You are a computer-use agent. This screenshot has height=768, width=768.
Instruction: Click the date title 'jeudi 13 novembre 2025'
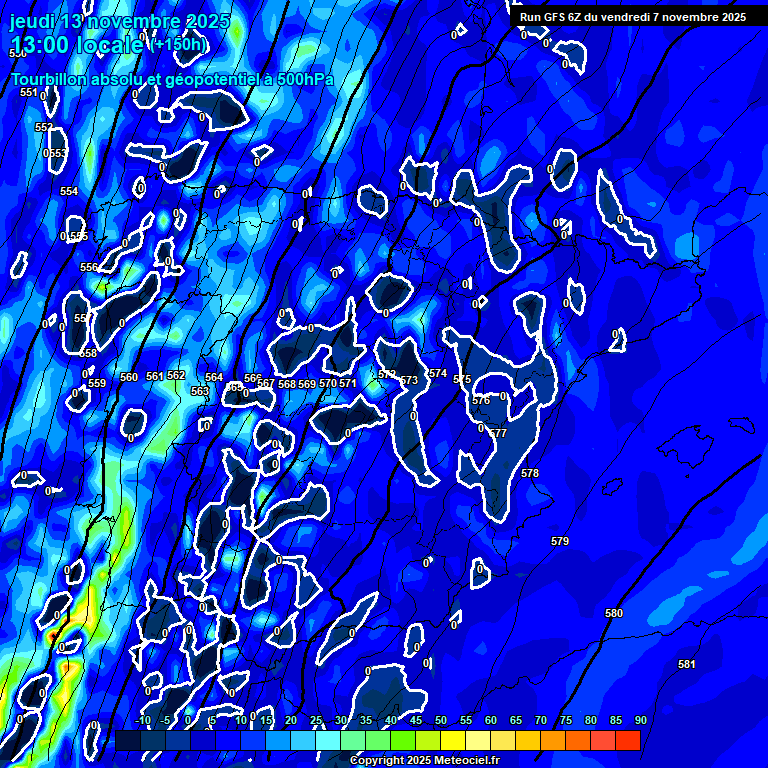coord(120,21)
